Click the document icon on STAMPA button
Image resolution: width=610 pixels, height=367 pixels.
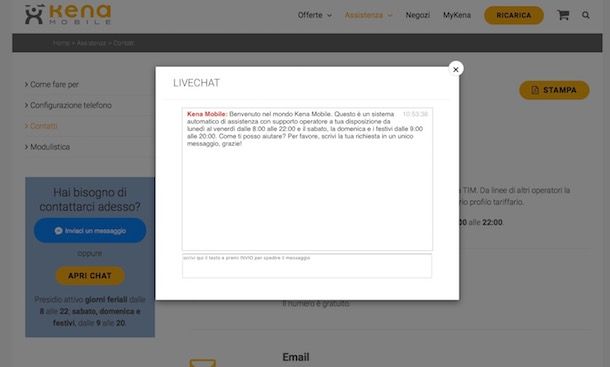click(535, 90)
